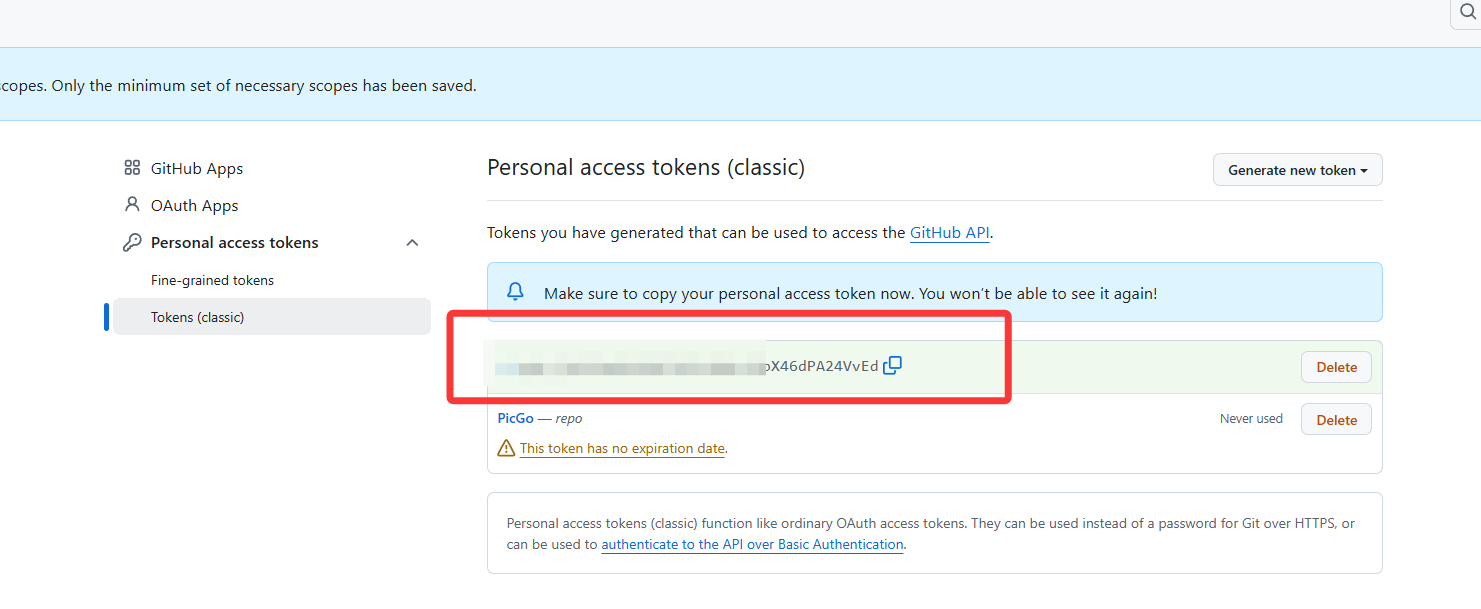Delete the PicGo token
Image resolution: width=1481 pixels, height=609 pixels.
1335,420
